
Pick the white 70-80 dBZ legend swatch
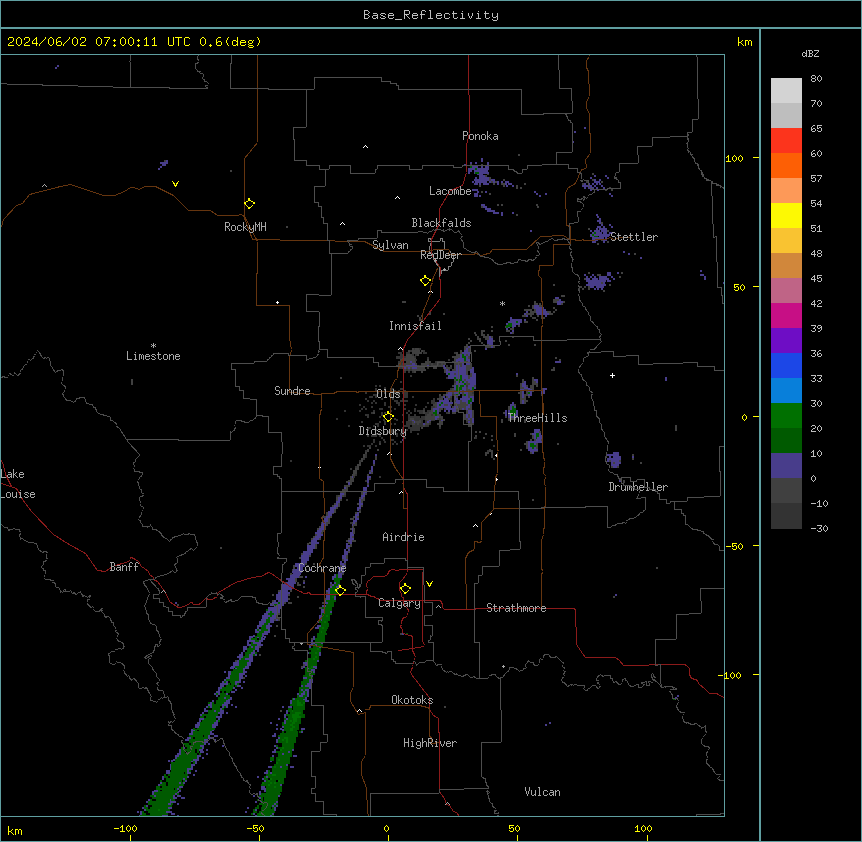click(786, 91)
